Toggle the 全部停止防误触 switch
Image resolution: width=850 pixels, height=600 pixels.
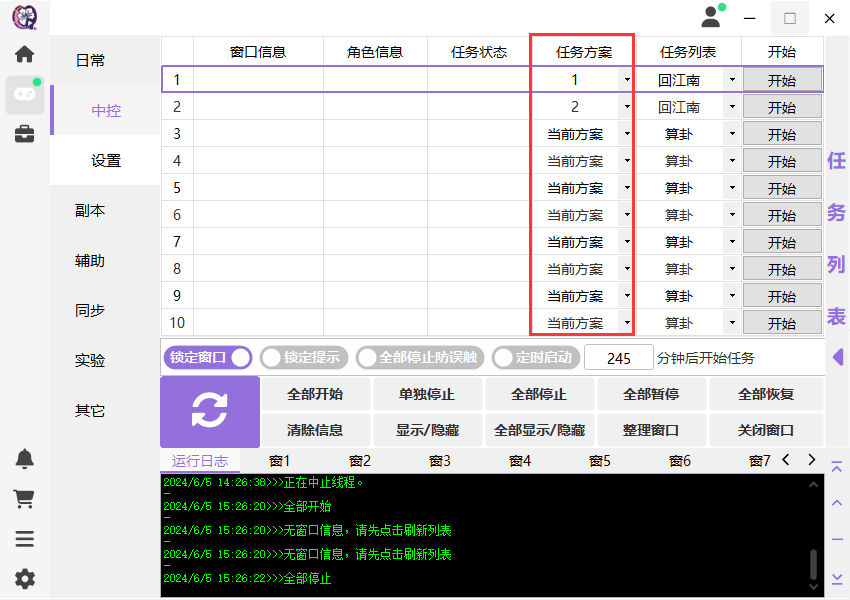click(420, 358)
